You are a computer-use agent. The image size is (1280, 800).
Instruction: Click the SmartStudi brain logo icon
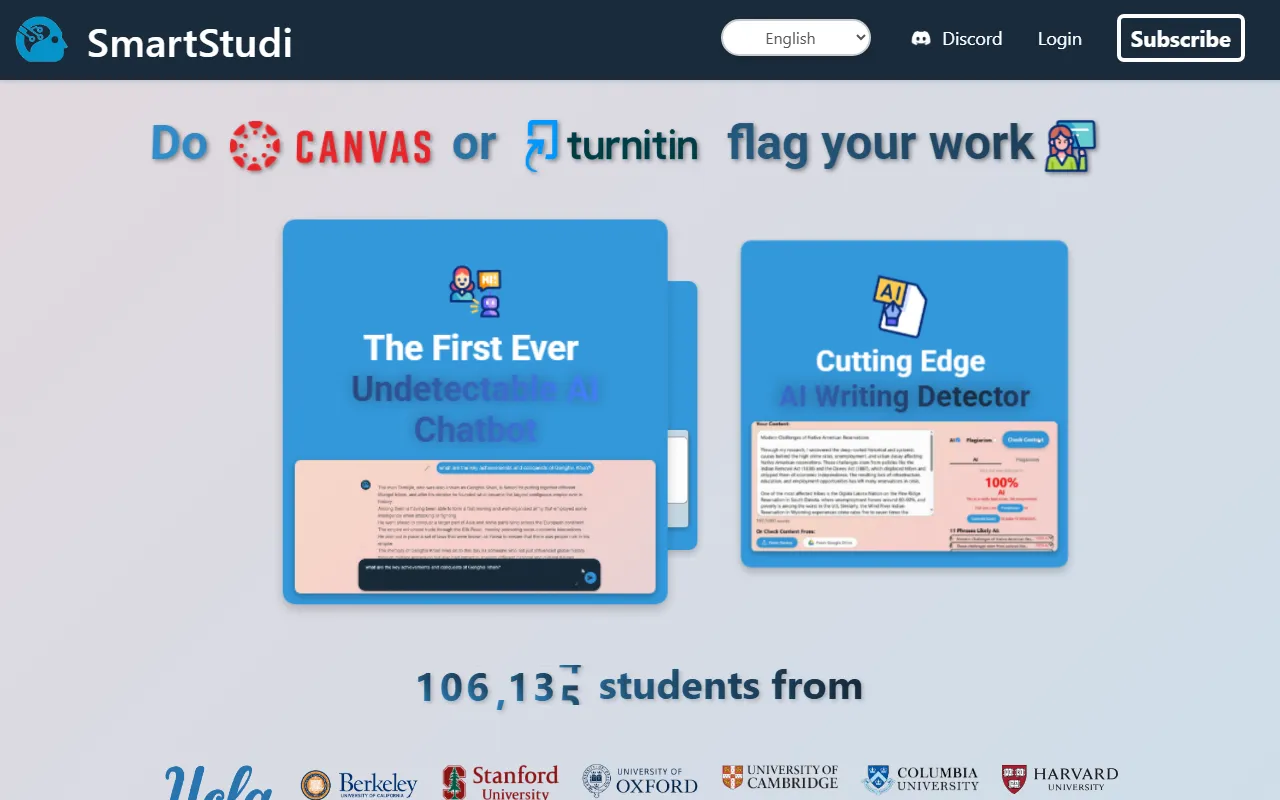(41, 40)
